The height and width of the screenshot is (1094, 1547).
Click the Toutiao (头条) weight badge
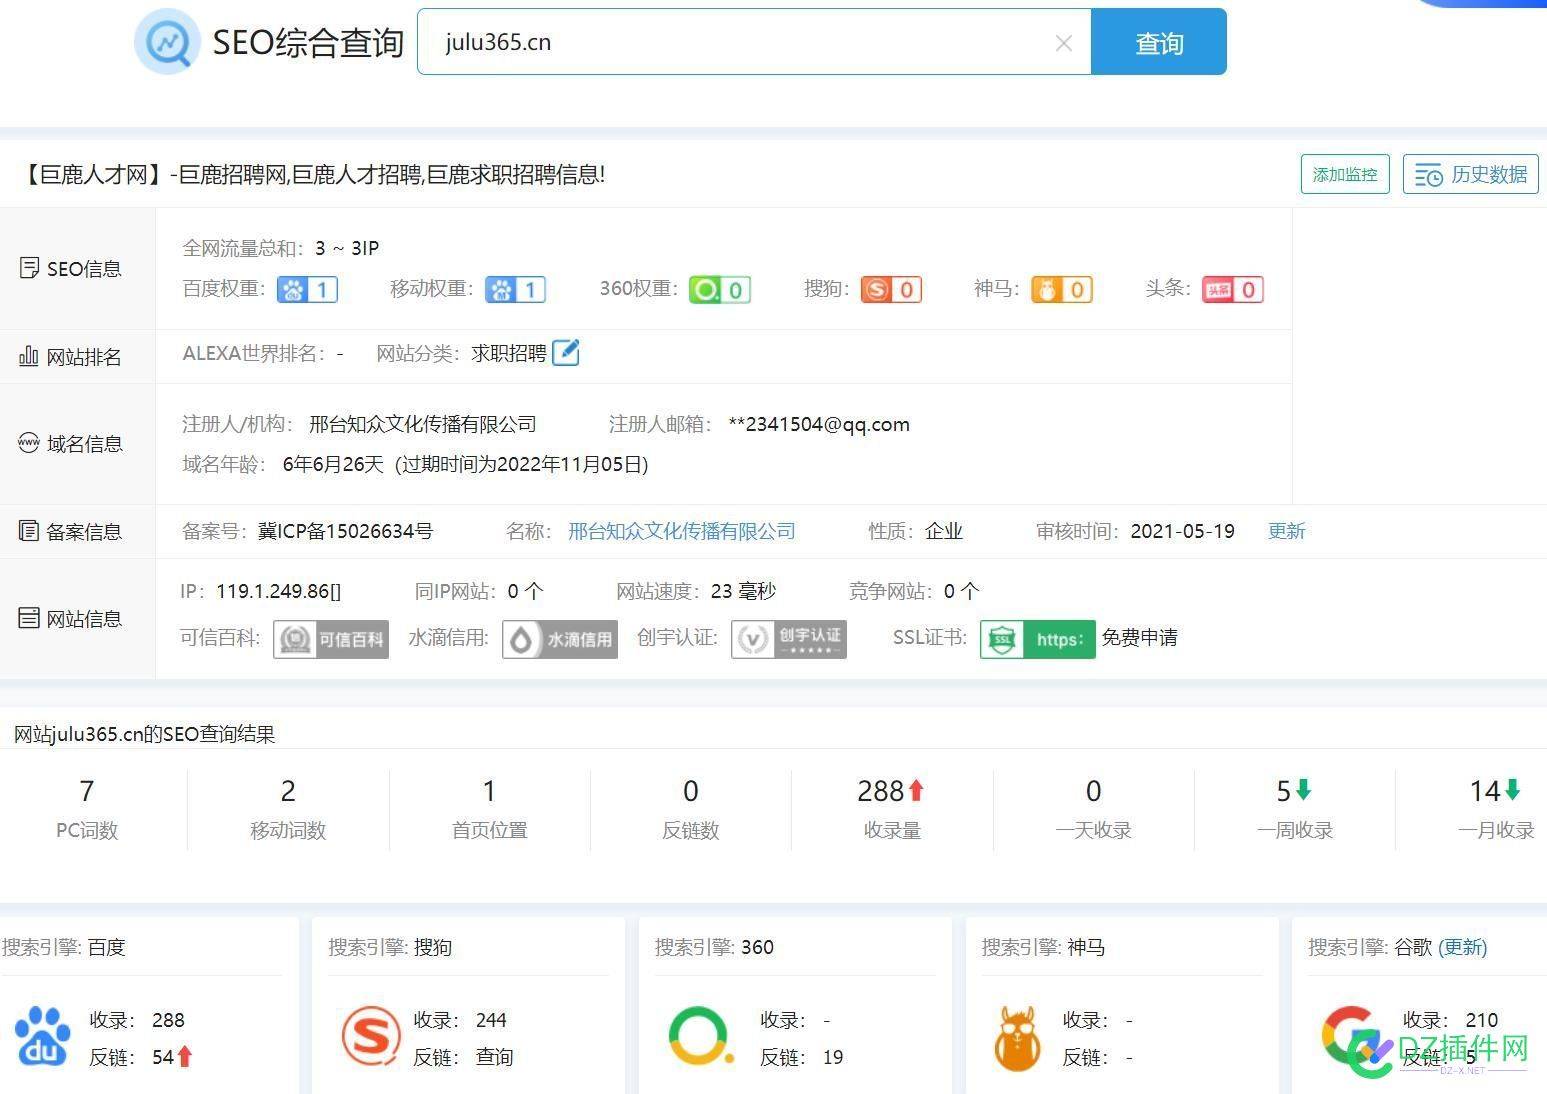click(x=1233, y=289)
